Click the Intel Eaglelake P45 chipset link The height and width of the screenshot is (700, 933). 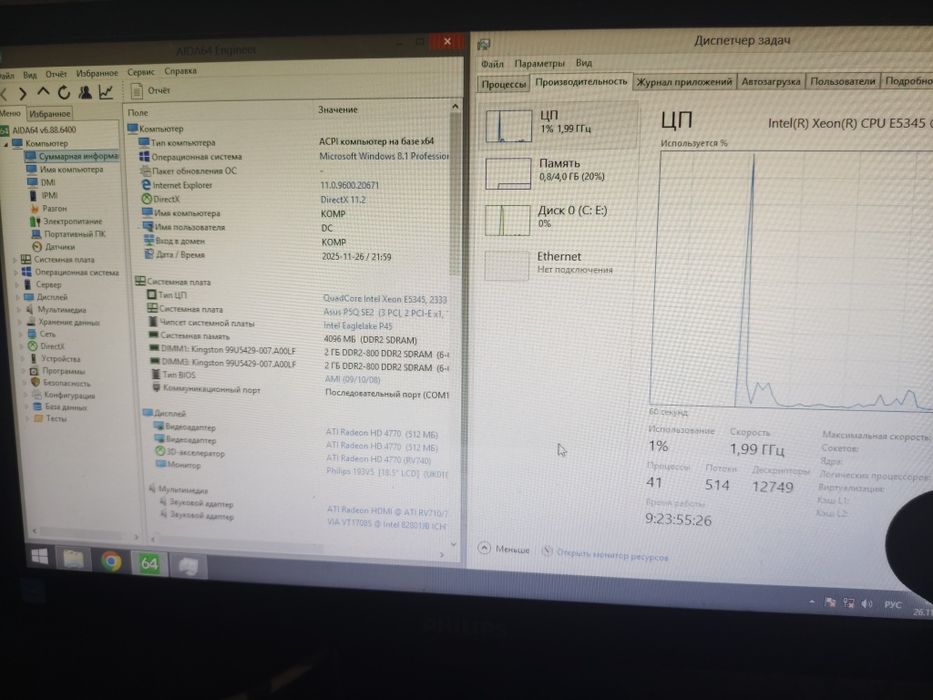tap(358, 326)
